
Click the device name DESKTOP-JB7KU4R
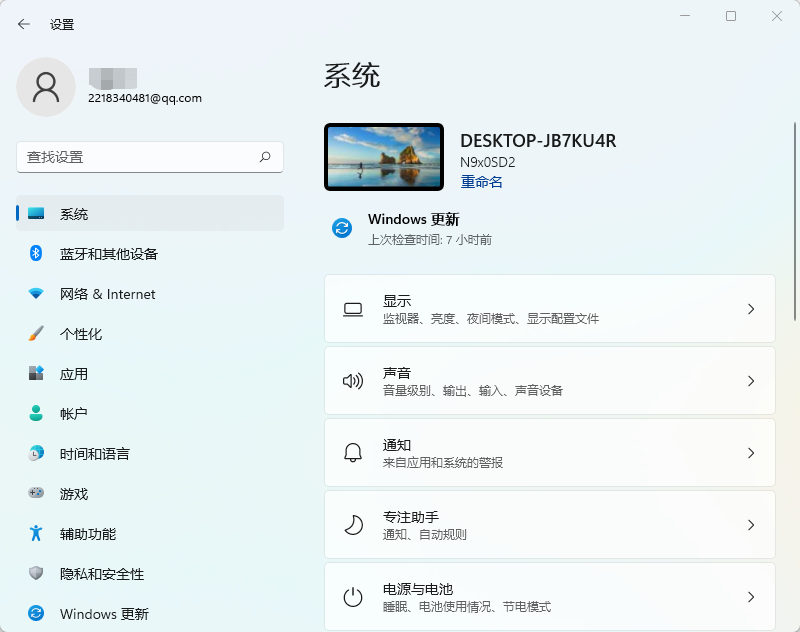pos(538,141)
